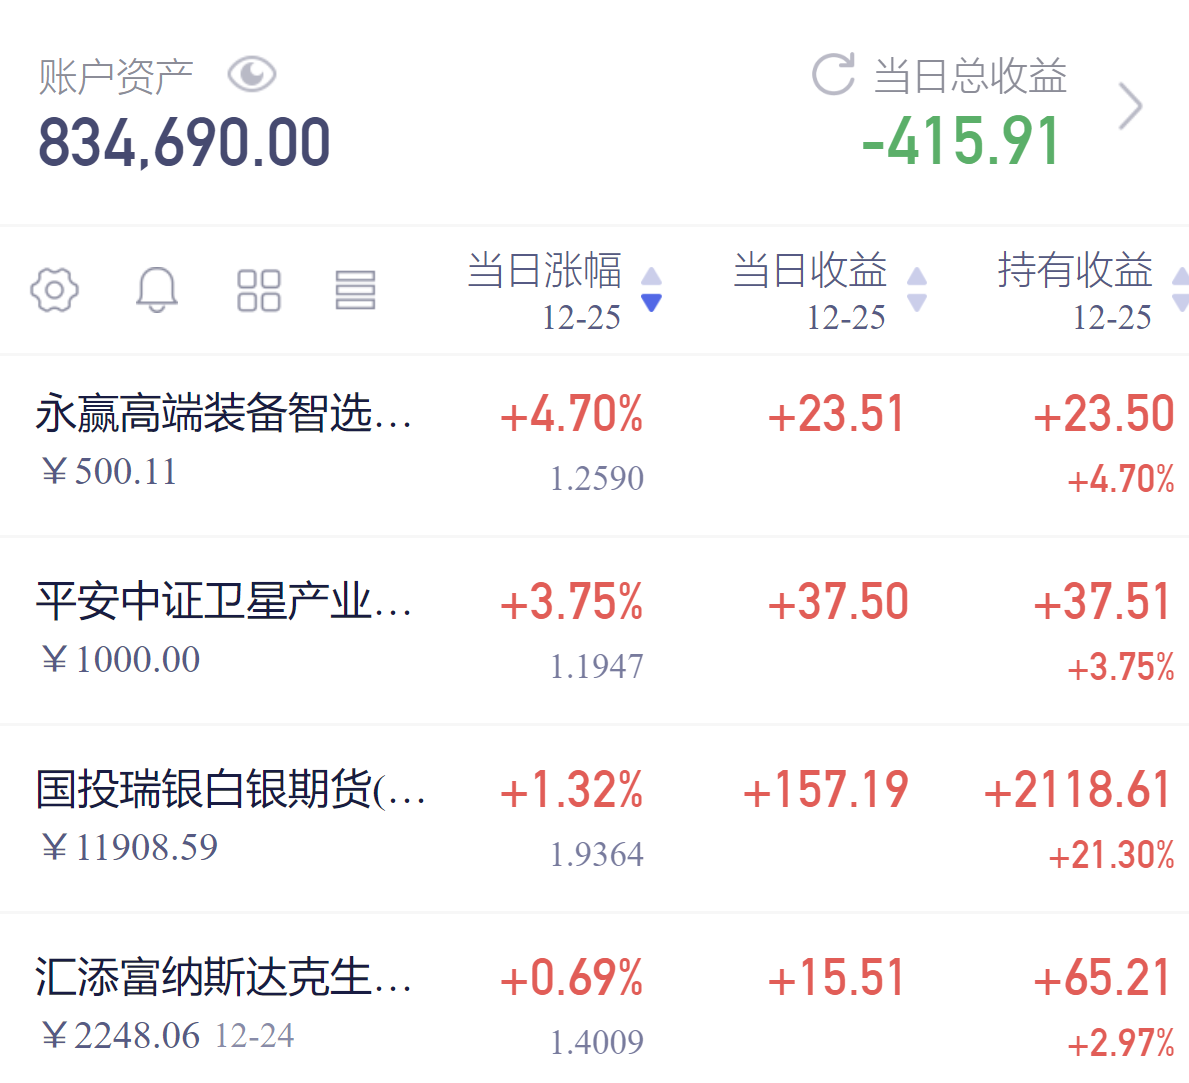
Task: View 平安中证卫星产业 holding amount ¥1000.00
Action: tap(122, 659)
